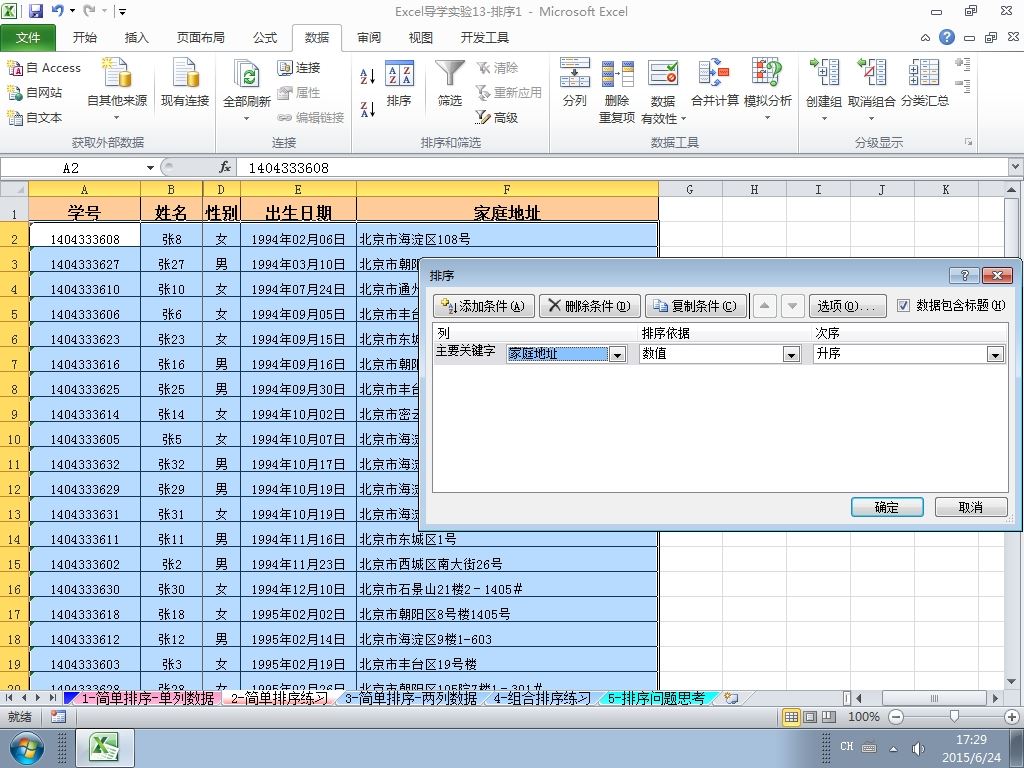Save the workbook from quick access toolbar
Viewport: 1024px width, 768px height.
pyautogui.click(x=35, y=11)
